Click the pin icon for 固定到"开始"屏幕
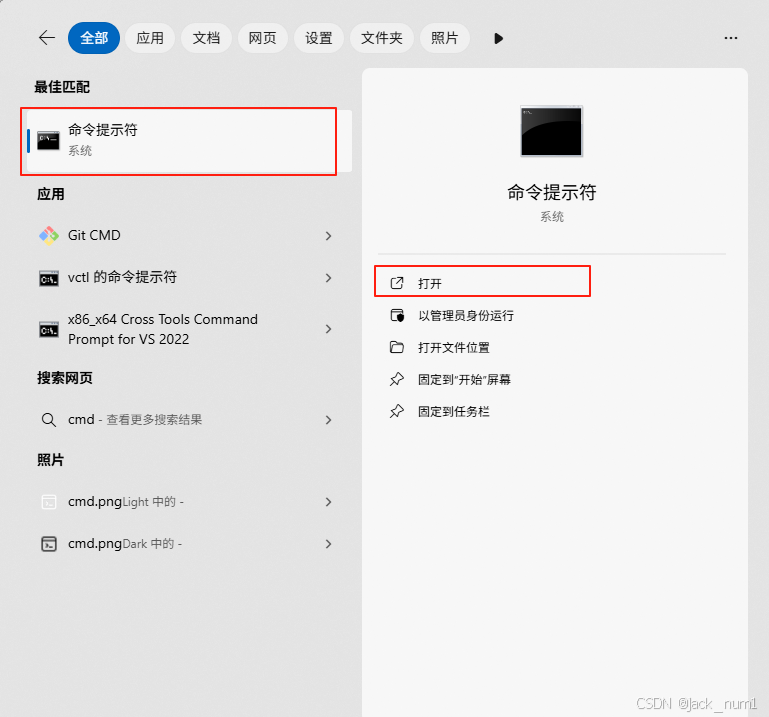 tap(397, 379)
